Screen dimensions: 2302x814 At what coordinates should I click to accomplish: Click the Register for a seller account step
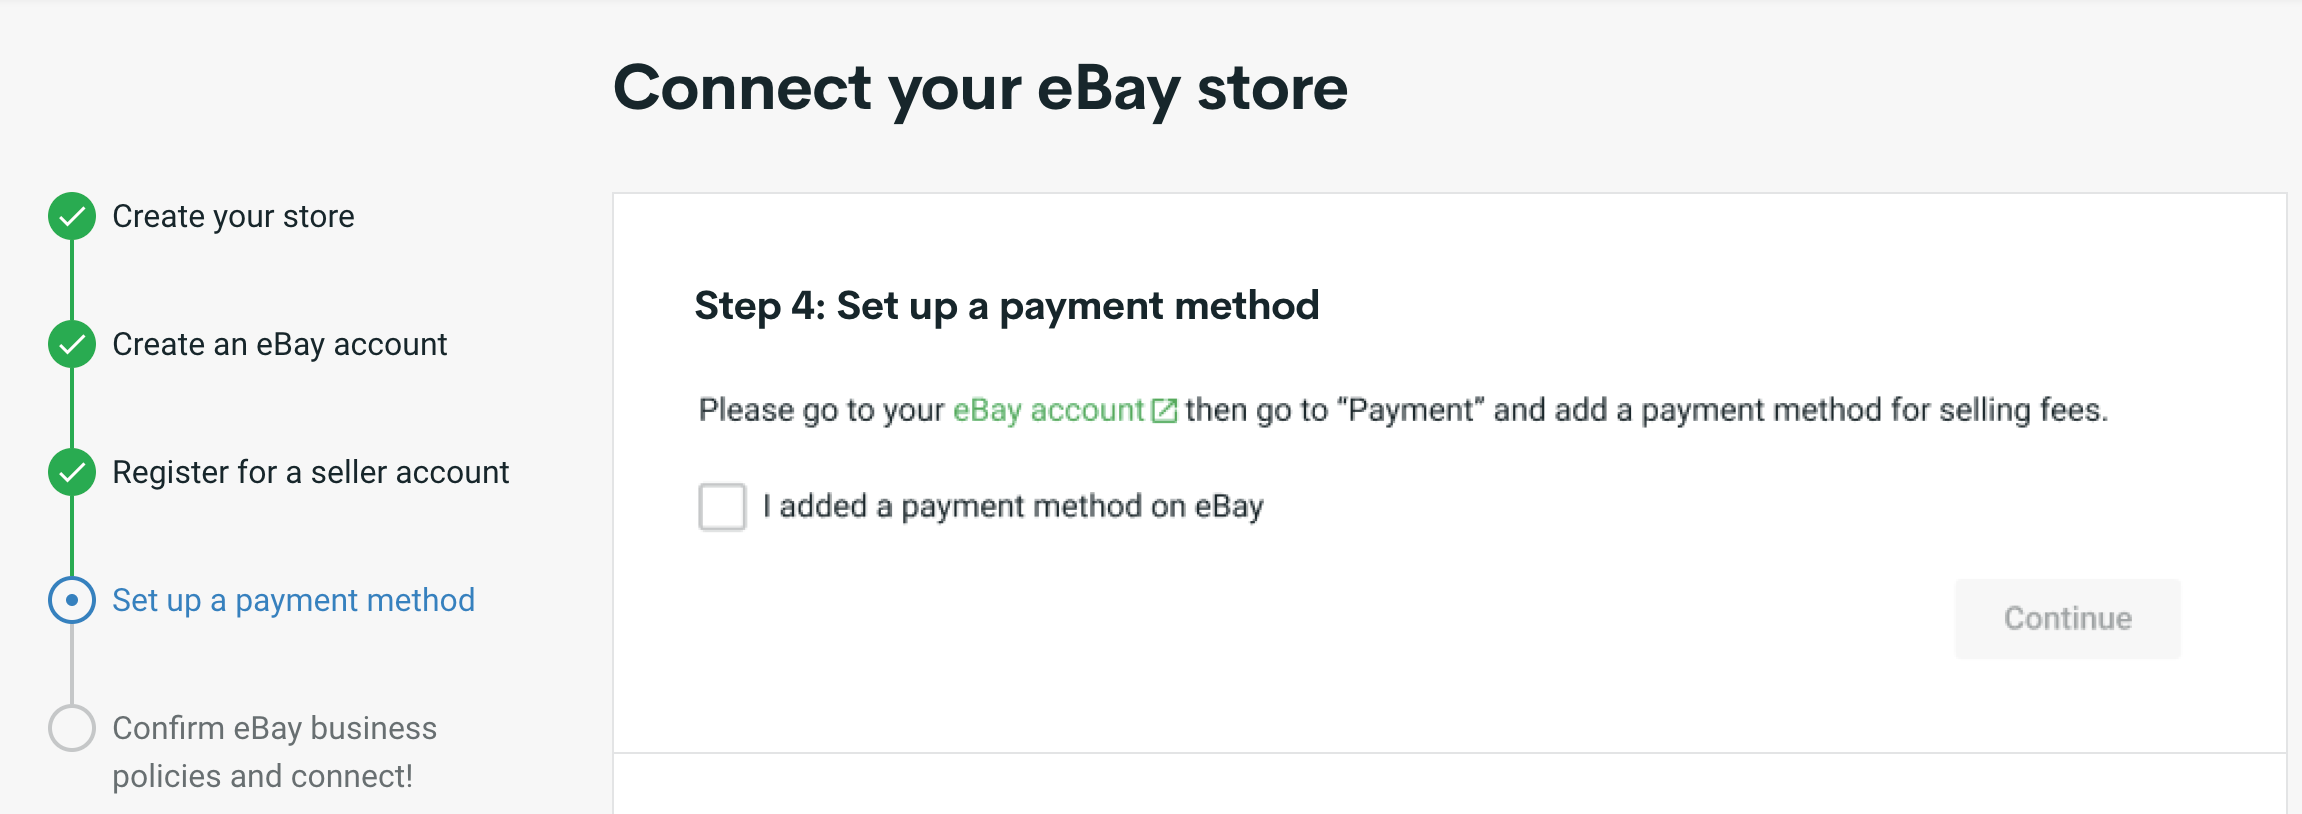(x=310, y=472)
